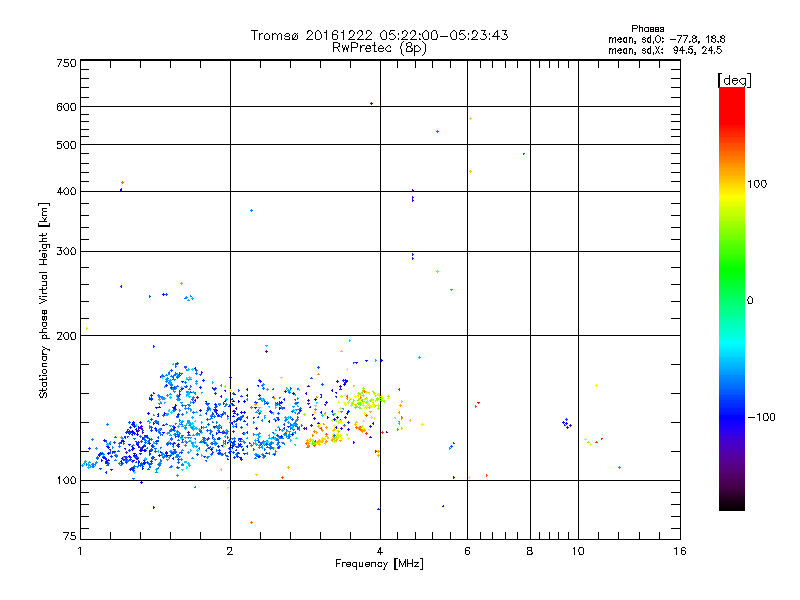The width and height of the screenshot is (800, 600).
Task: Click y-axis label '100'
Action: click(x=66, y=480)
